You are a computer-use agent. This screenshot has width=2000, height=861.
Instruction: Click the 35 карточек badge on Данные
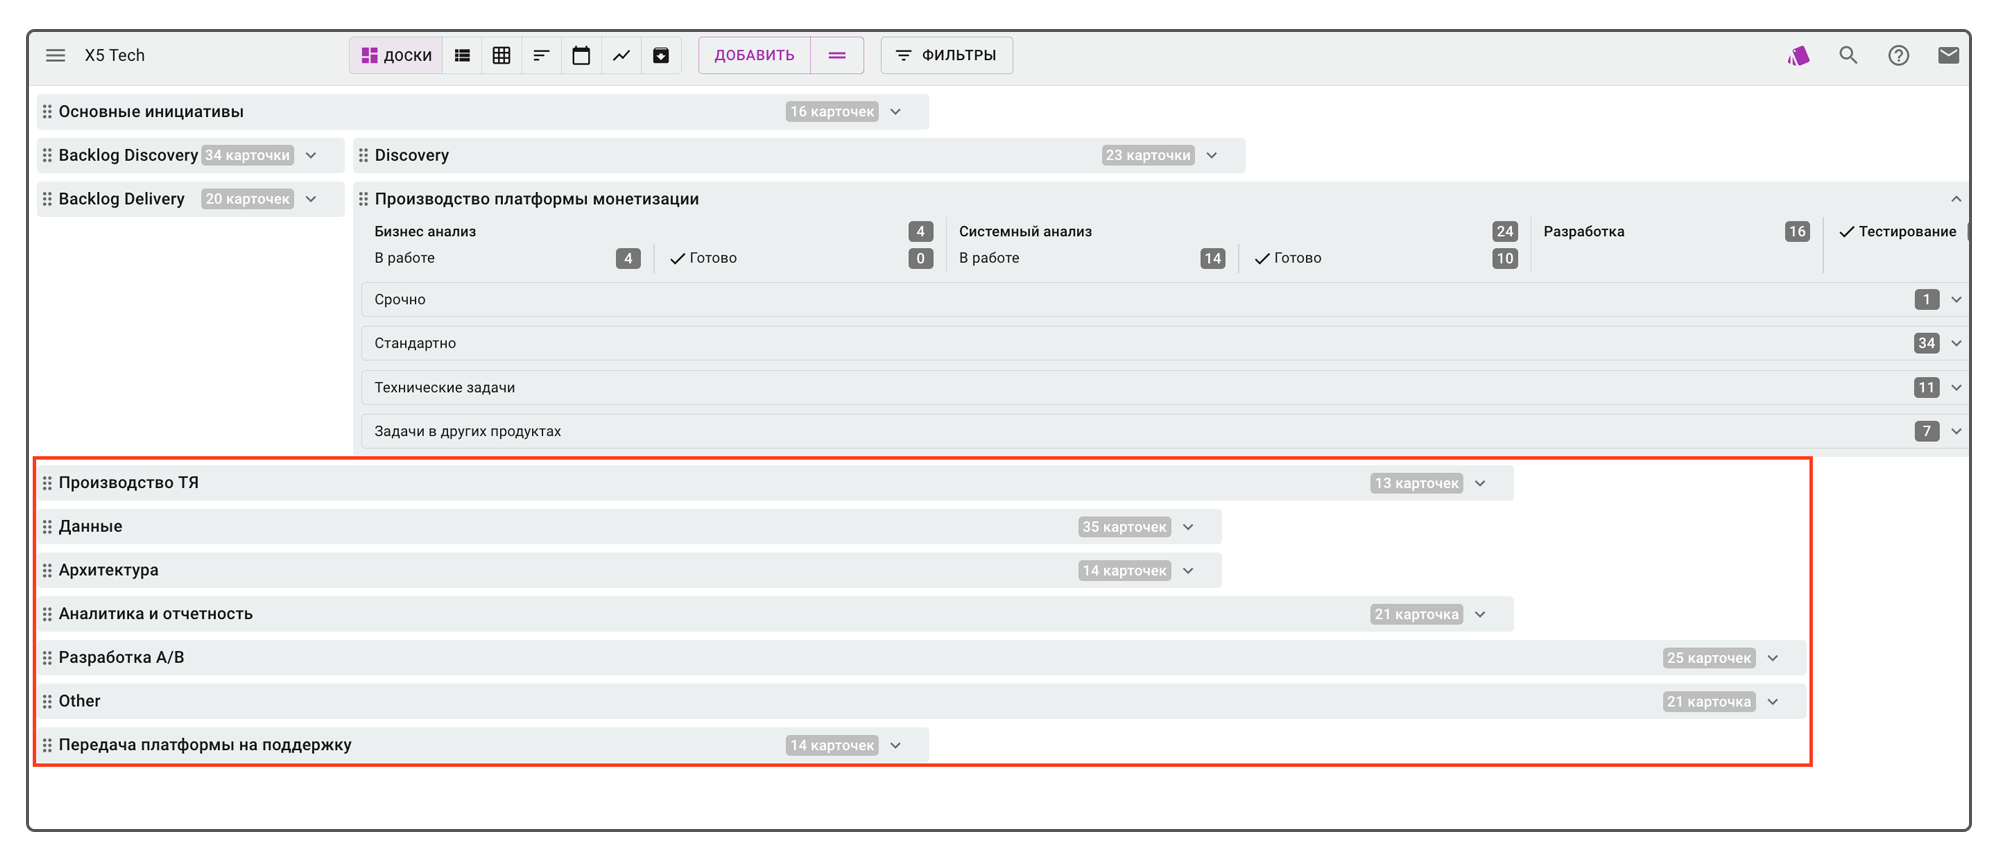pyautogui.click(x=1125, y=528)
